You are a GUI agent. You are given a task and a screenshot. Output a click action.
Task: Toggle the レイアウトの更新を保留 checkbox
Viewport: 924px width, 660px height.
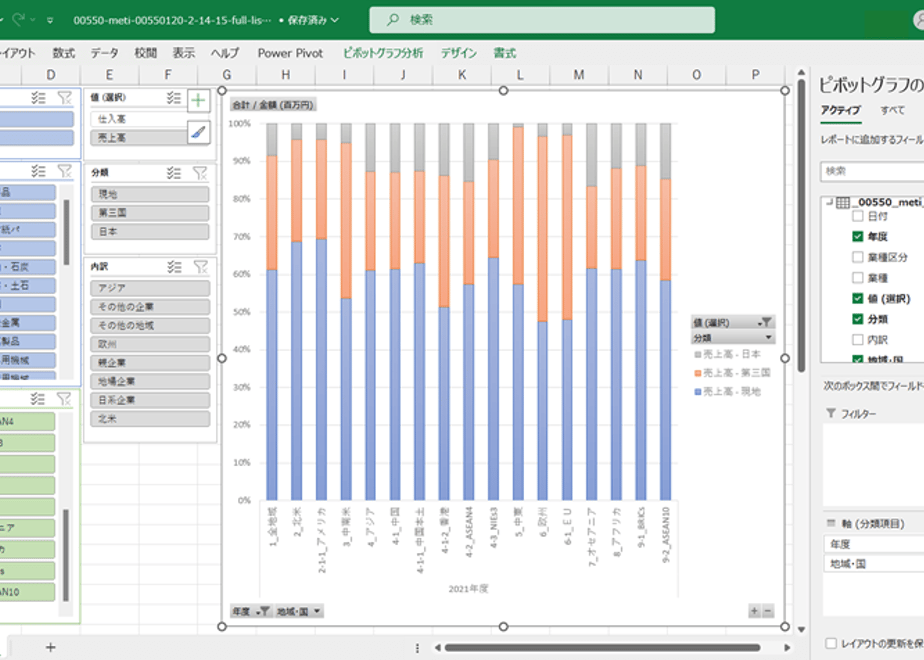(x=831, y=643)
